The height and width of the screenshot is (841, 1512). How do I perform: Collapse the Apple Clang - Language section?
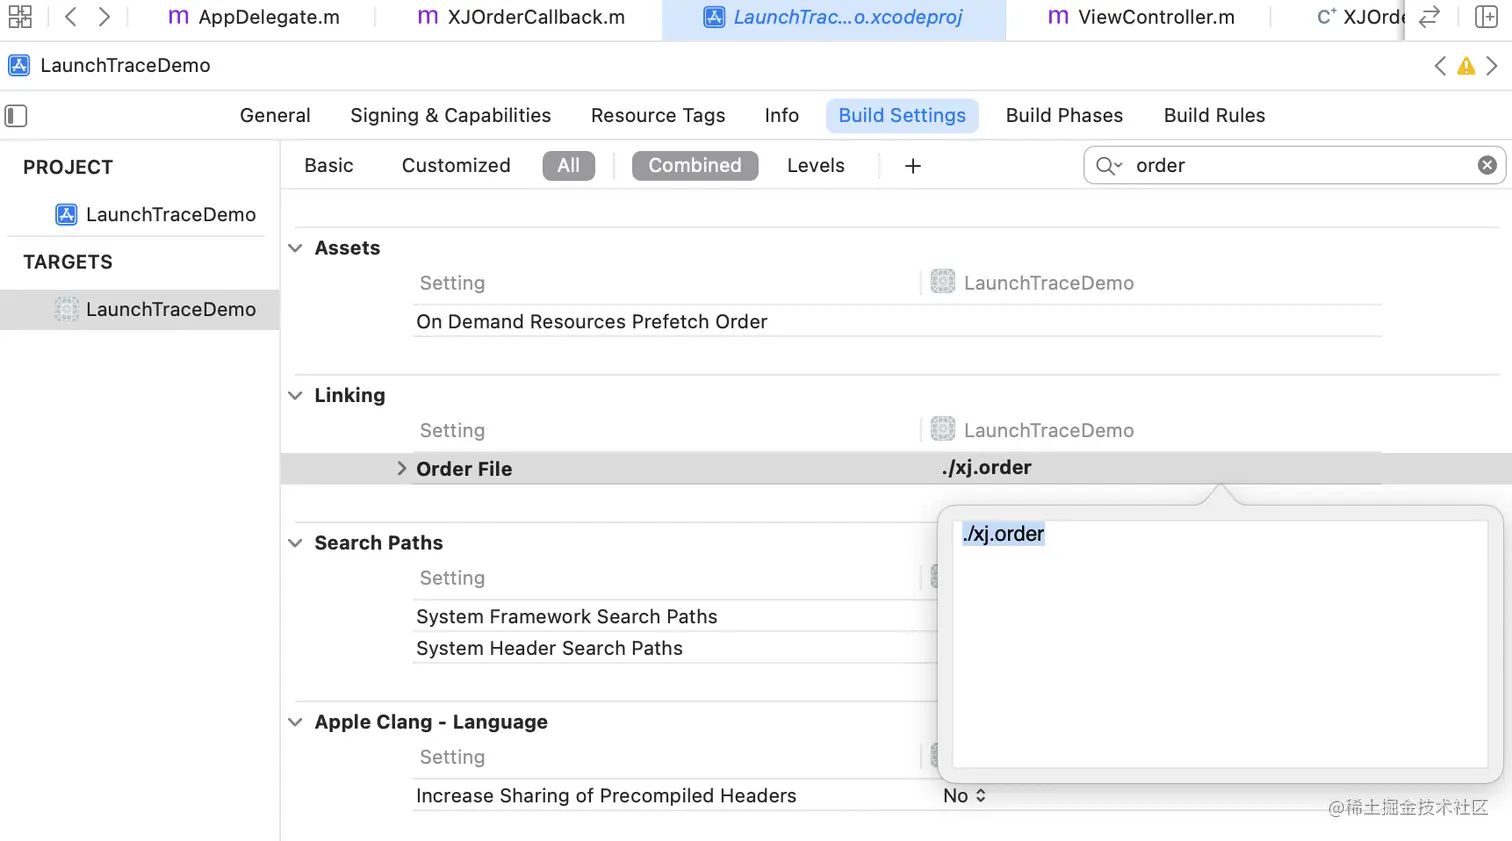[x=295, y=722]
